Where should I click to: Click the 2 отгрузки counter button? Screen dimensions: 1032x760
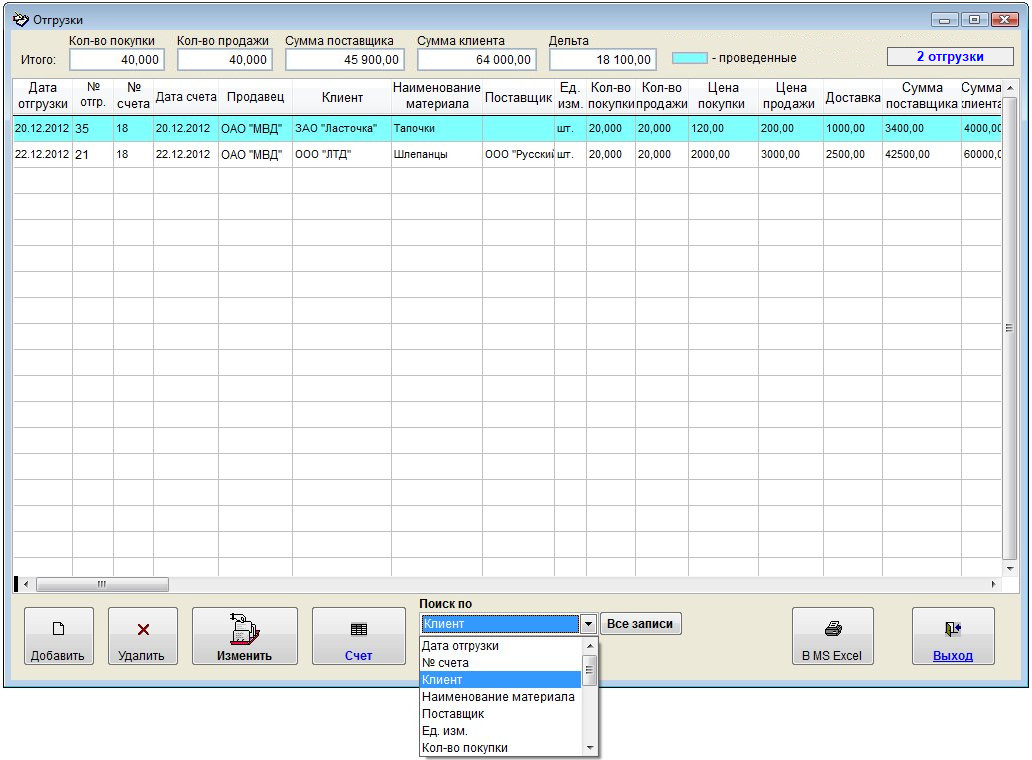point(949,57)
